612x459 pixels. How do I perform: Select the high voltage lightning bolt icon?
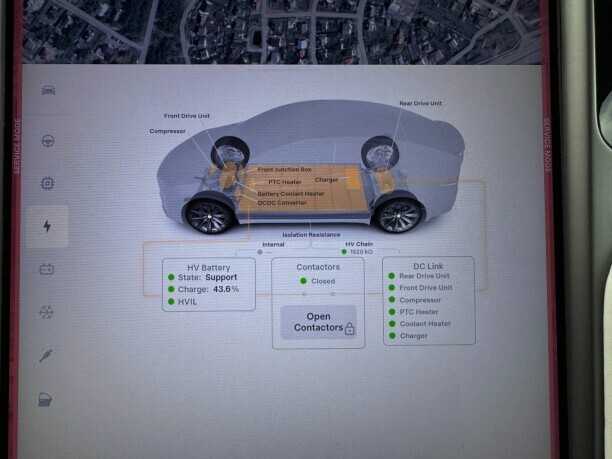[47, 226]
